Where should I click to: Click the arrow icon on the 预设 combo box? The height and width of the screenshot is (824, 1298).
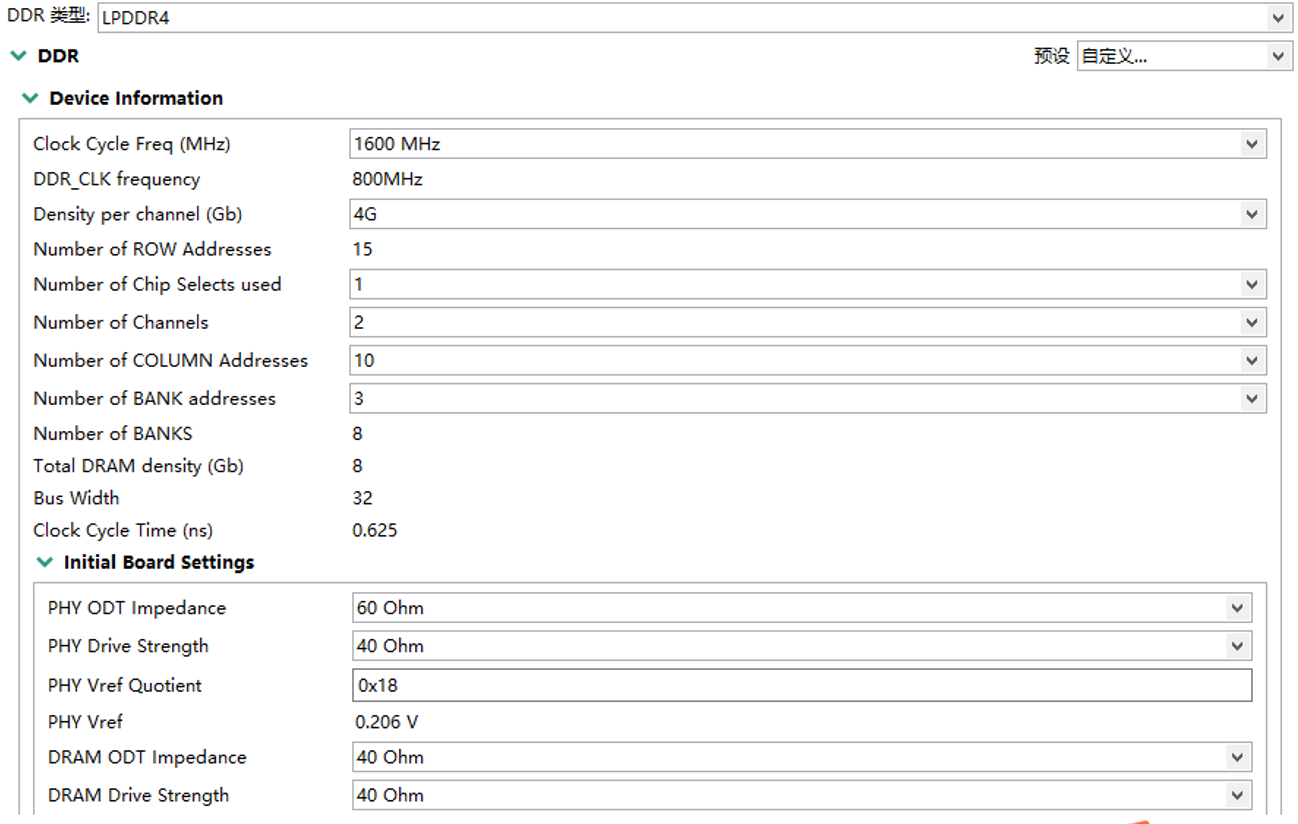1277,56
